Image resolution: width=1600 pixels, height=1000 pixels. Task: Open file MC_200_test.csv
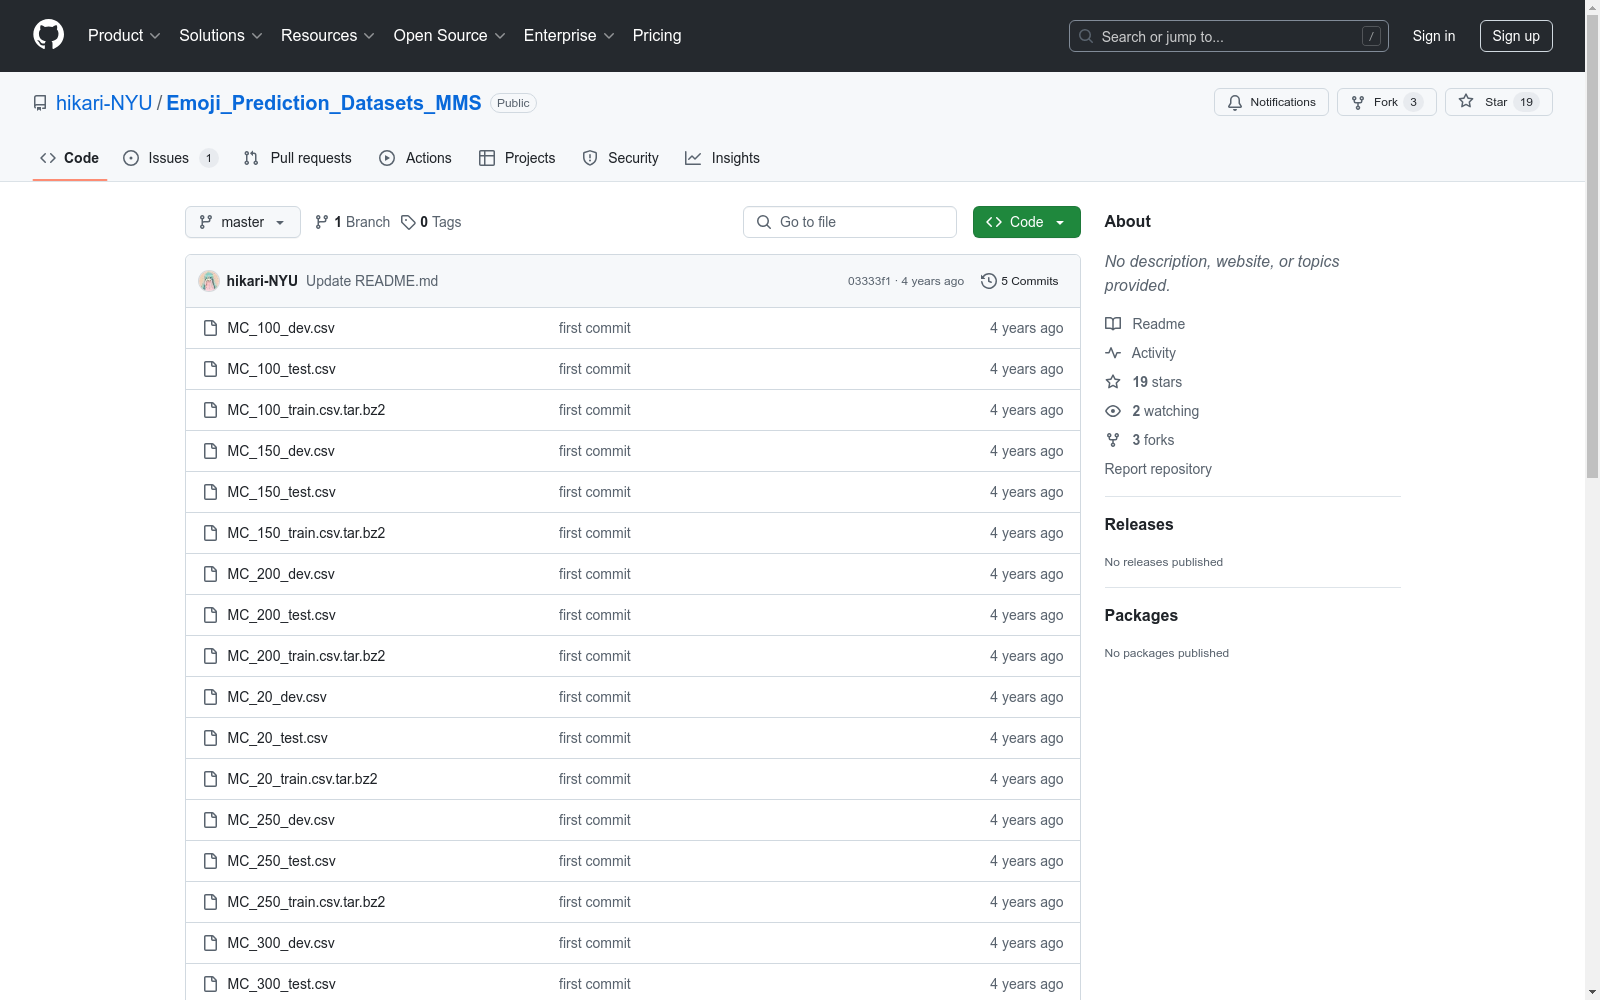click(x=281, y=615)
